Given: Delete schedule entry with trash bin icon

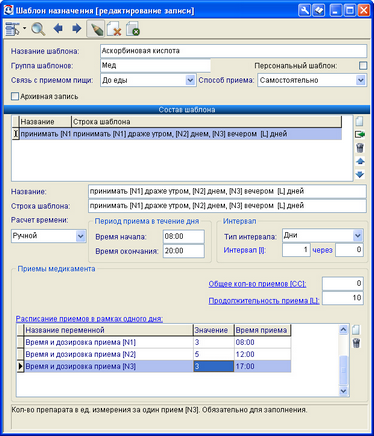Looking at the screenshot, I should (x=356, y=343).
